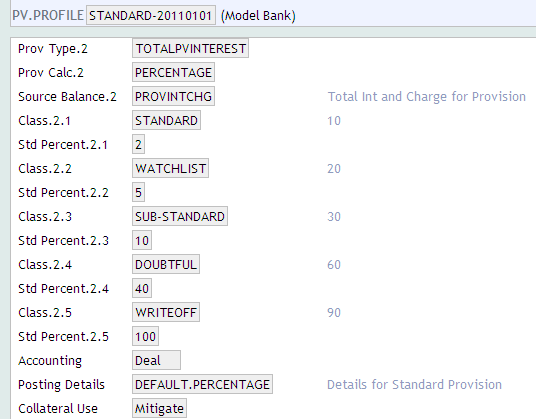
Task: Select the TOTALPVINTEREST Prov Type field
Action: 190,49
